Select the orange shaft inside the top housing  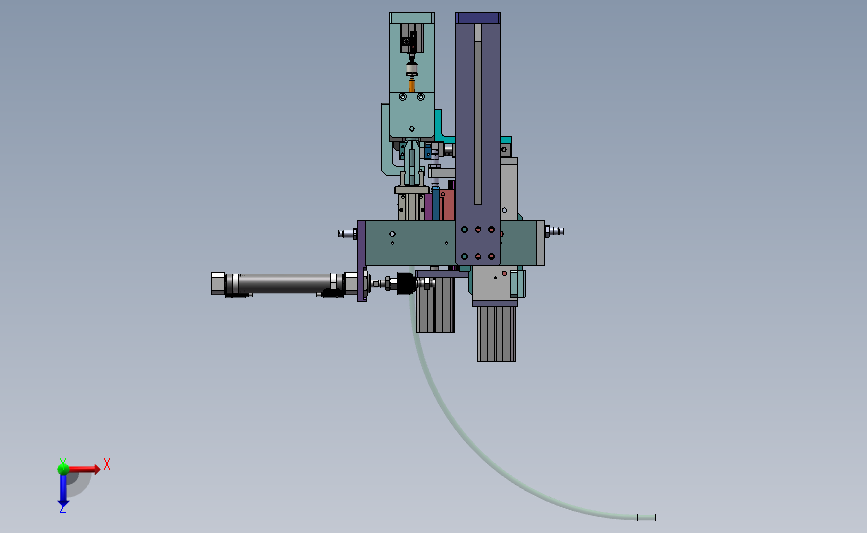point(411,86)
